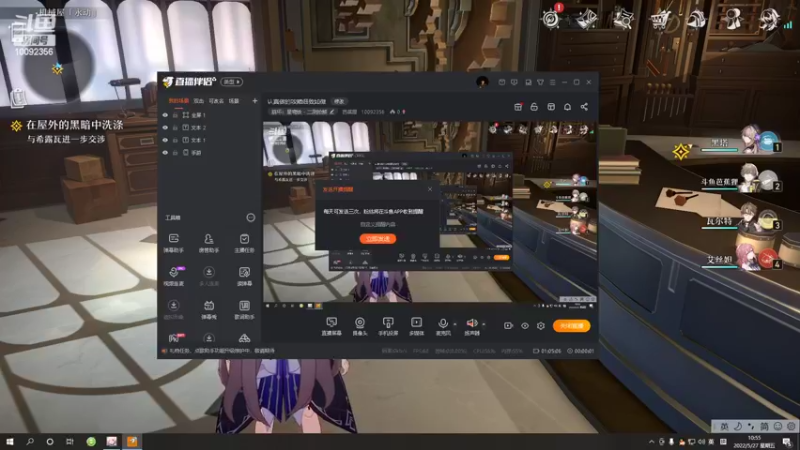Open the 房管助手 room manager tool
Viewport: 800px width, 450px height.
(209, 243)
